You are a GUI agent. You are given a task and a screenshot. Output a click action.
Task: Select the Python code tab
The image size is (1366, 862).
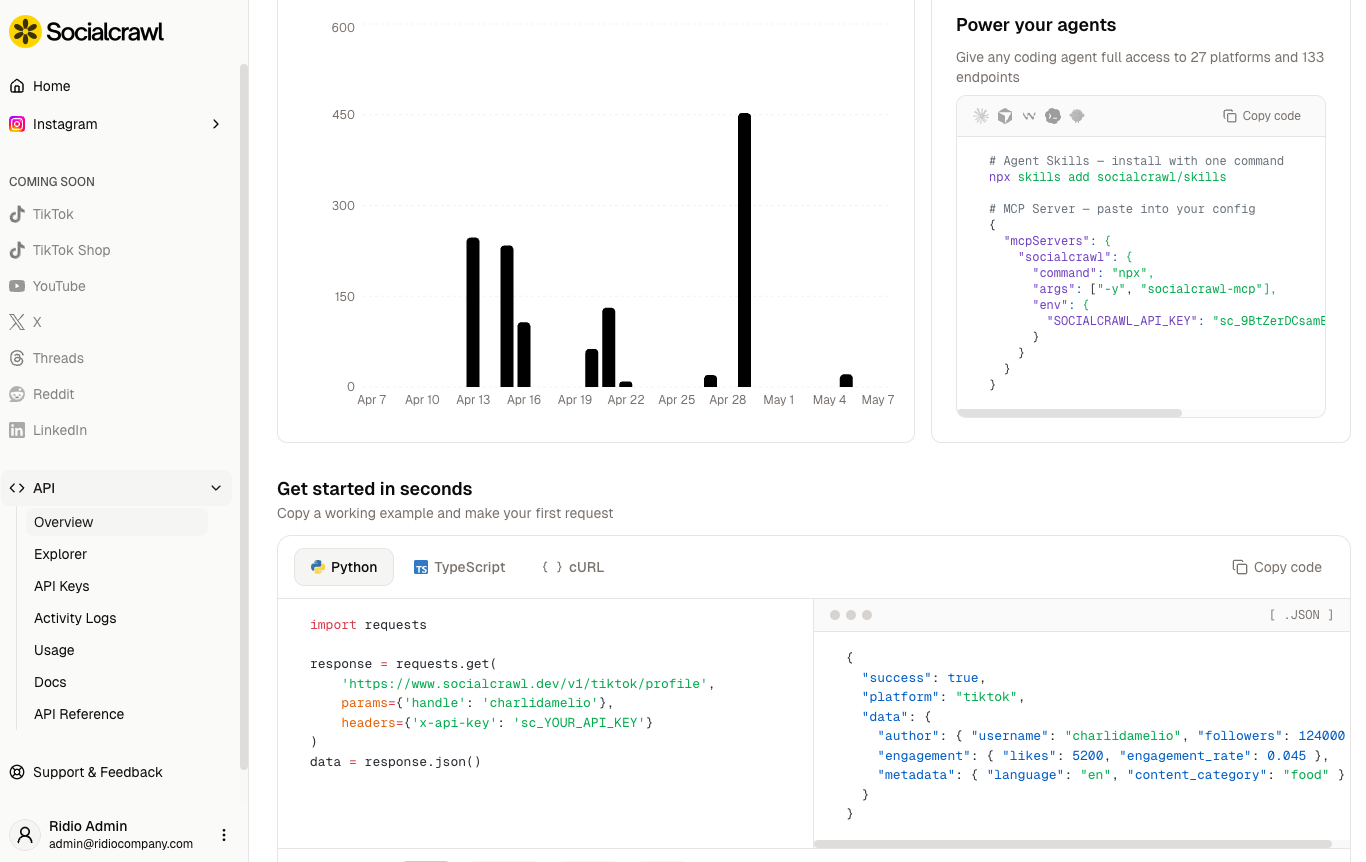[x=344, y=567]
